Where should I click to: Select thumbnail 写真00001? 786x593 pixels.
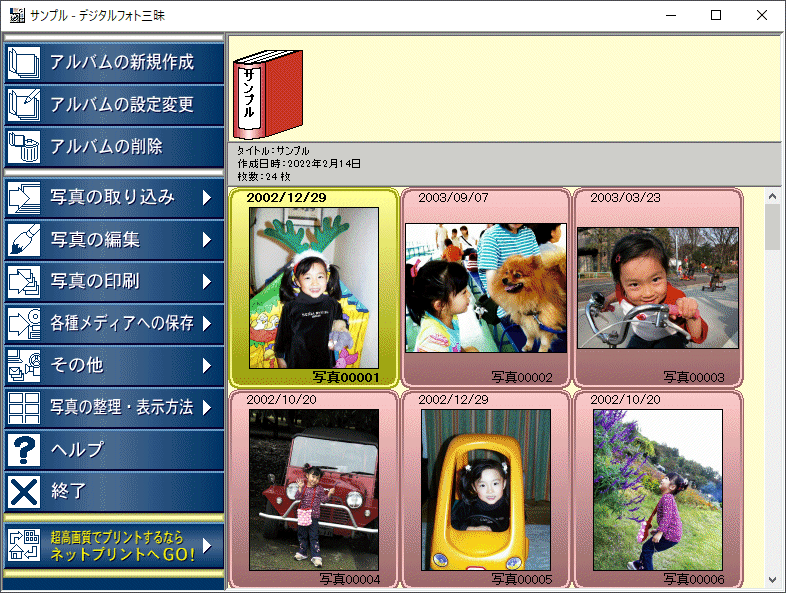tap(314, 288)
